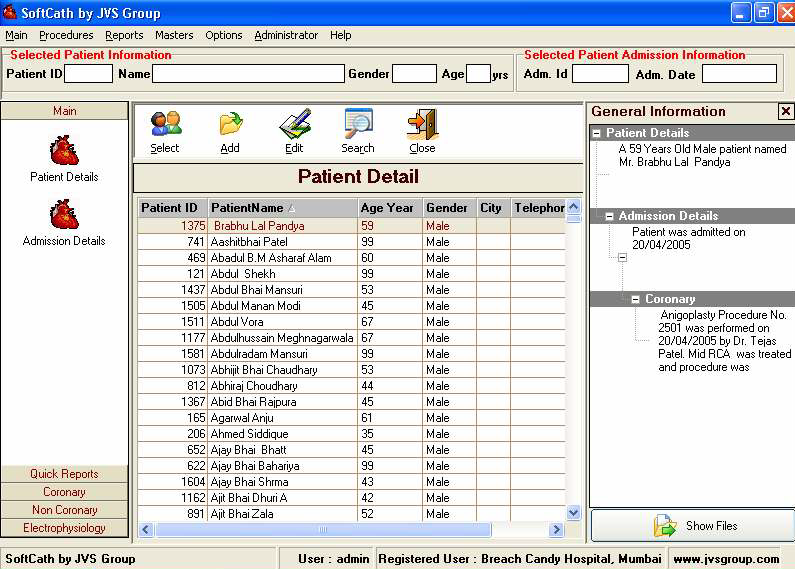Open the Search magnifier tool
This screenshot has width=795, height=569.
(357, 124)
